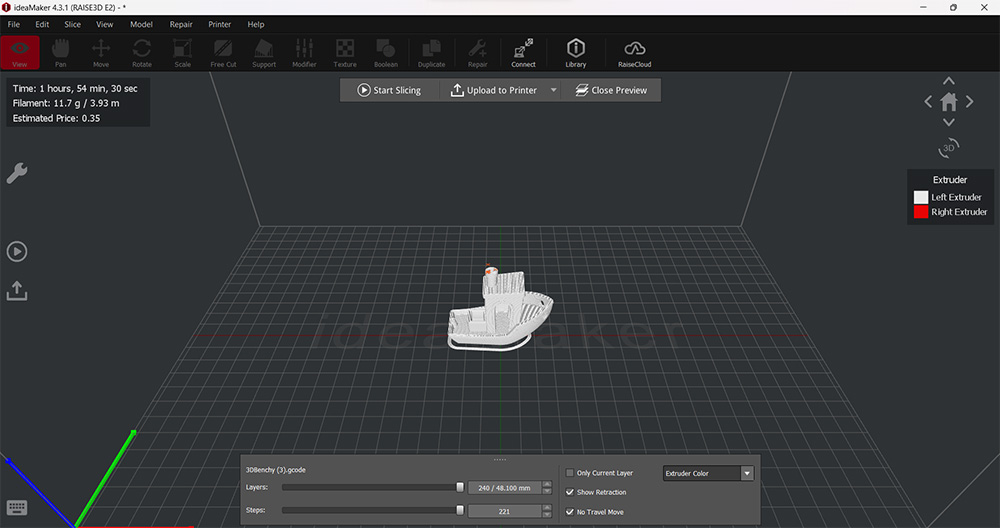Toggle the 3D perspective view icon
1000x528 pixels.
[x=949, y=147]
